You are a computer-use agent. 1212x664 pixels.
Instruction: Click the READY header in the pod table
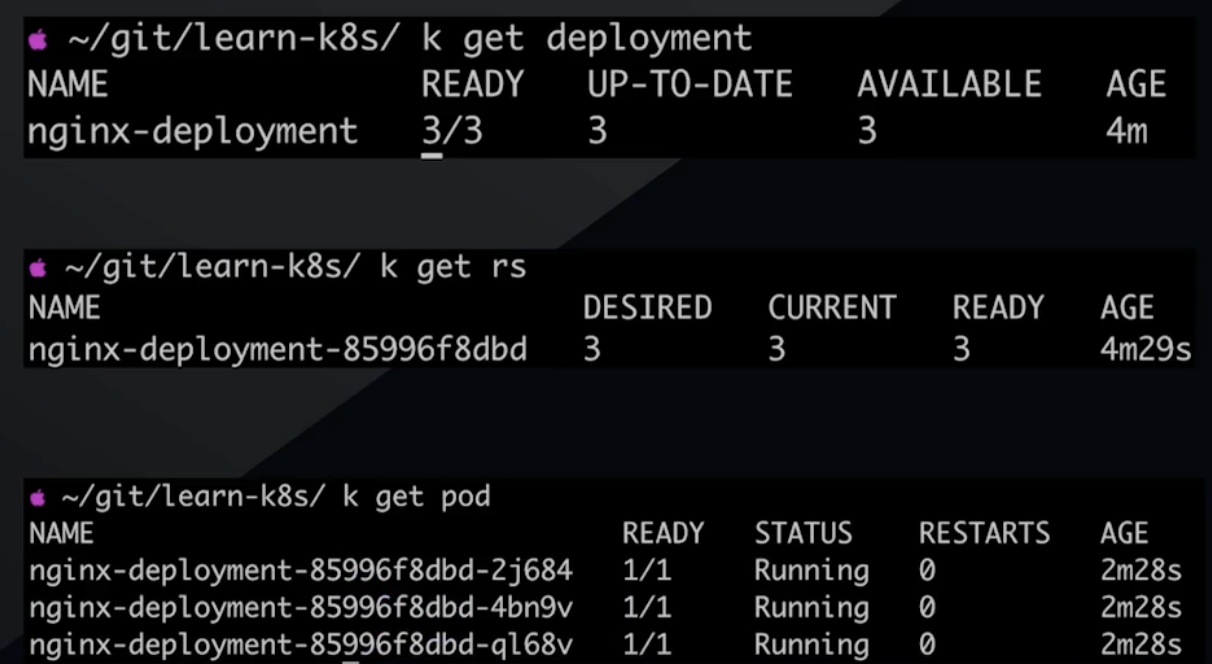(x=663, y=533)
